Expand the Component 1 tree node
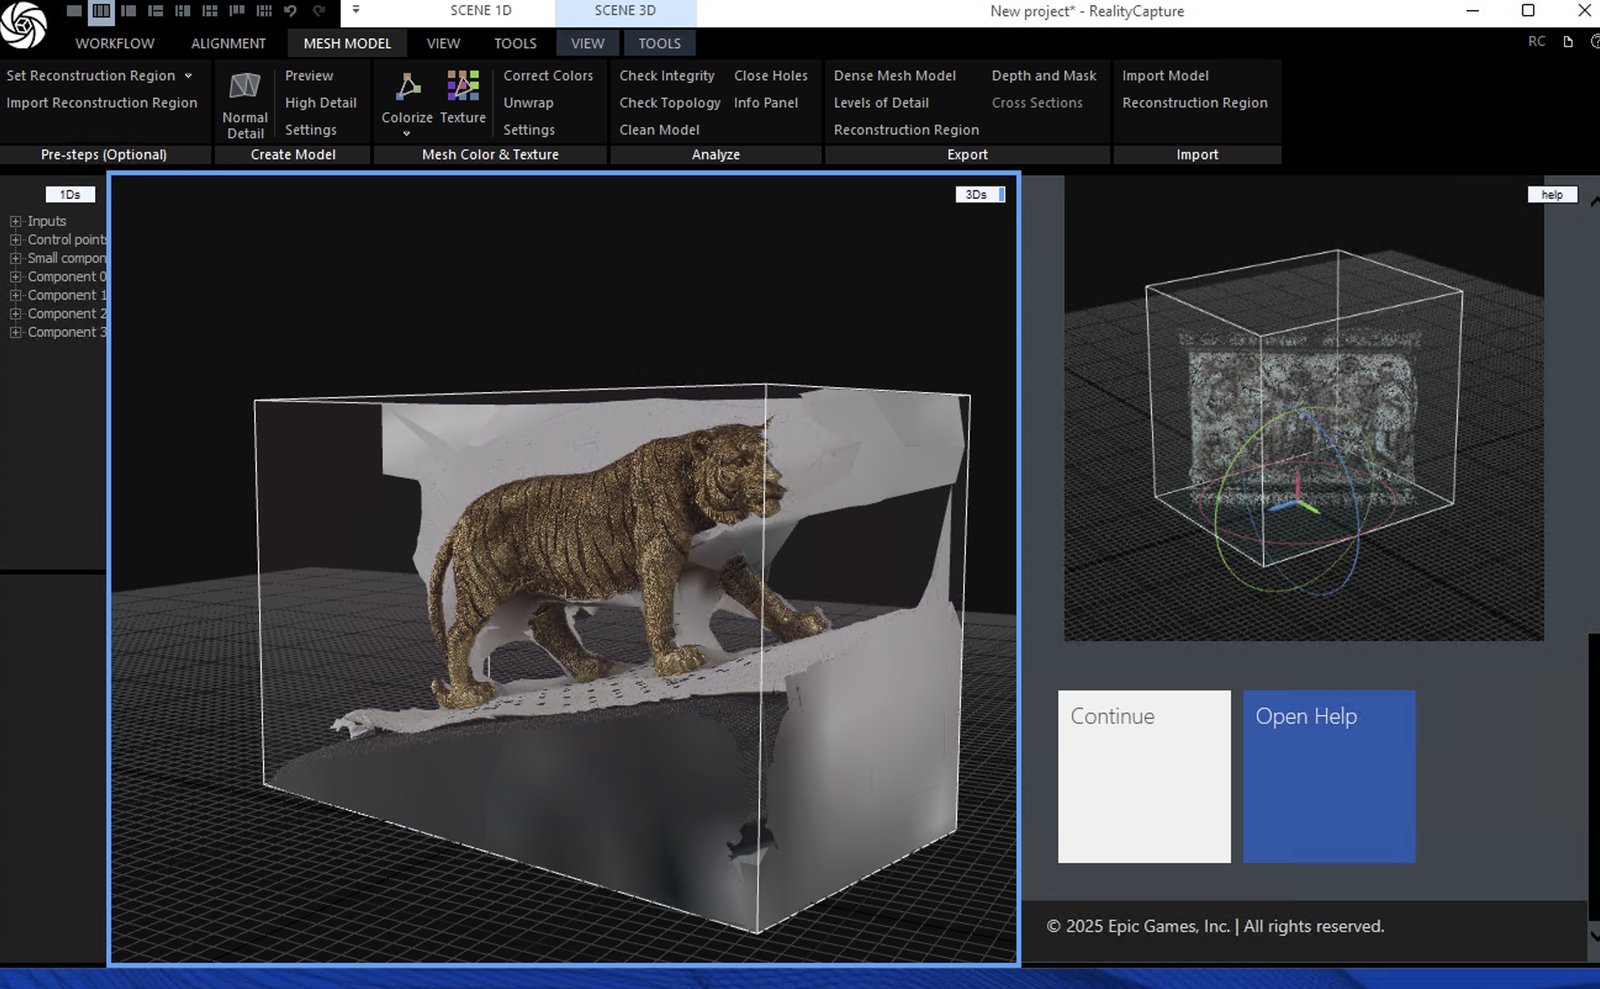The height and width of the screenshot is (989, 1600). click(15, 295)
